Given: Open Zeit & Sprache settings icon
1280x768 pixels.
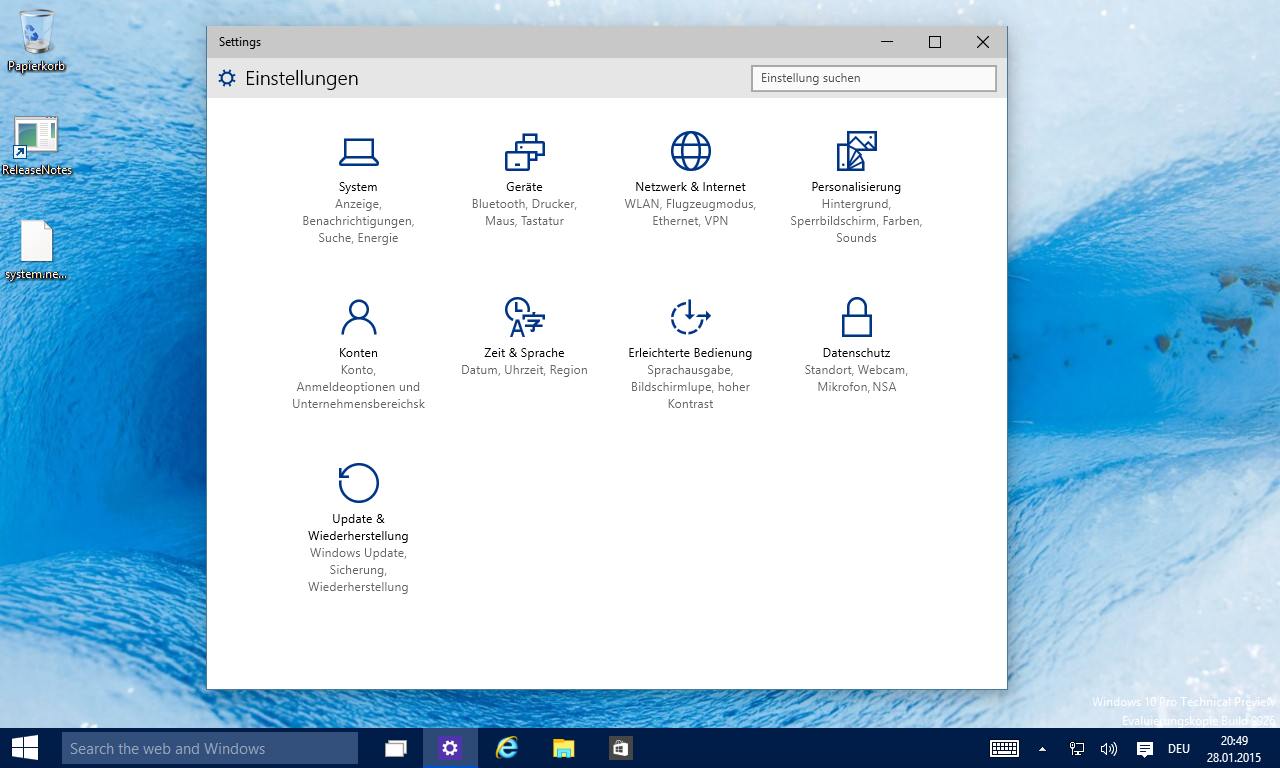Looking at the screenshot, I should pos(524,318).
